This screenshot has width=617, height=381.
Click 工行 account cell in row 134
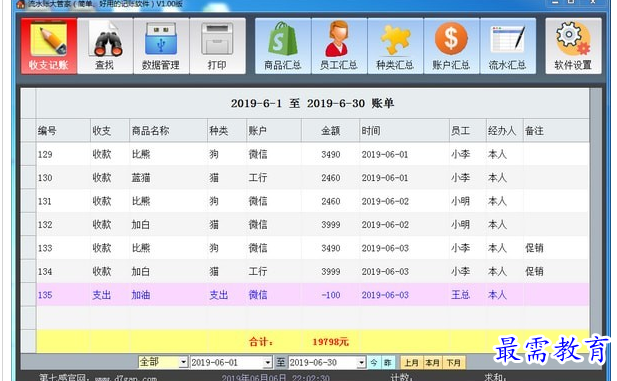pos(258,272)
